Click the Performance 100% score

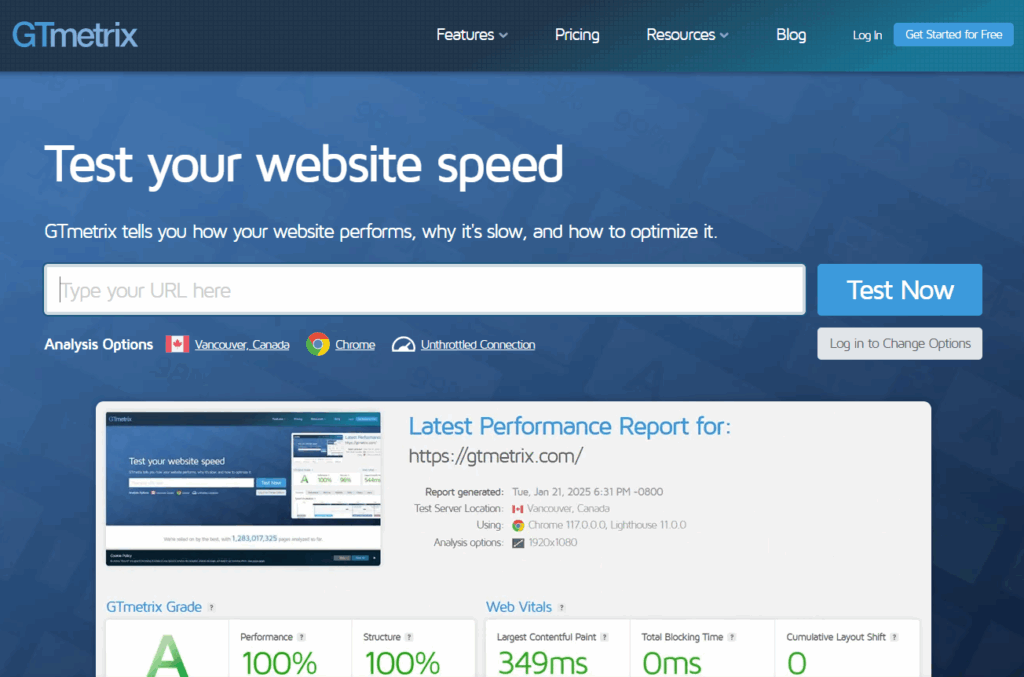click(279, 663)
